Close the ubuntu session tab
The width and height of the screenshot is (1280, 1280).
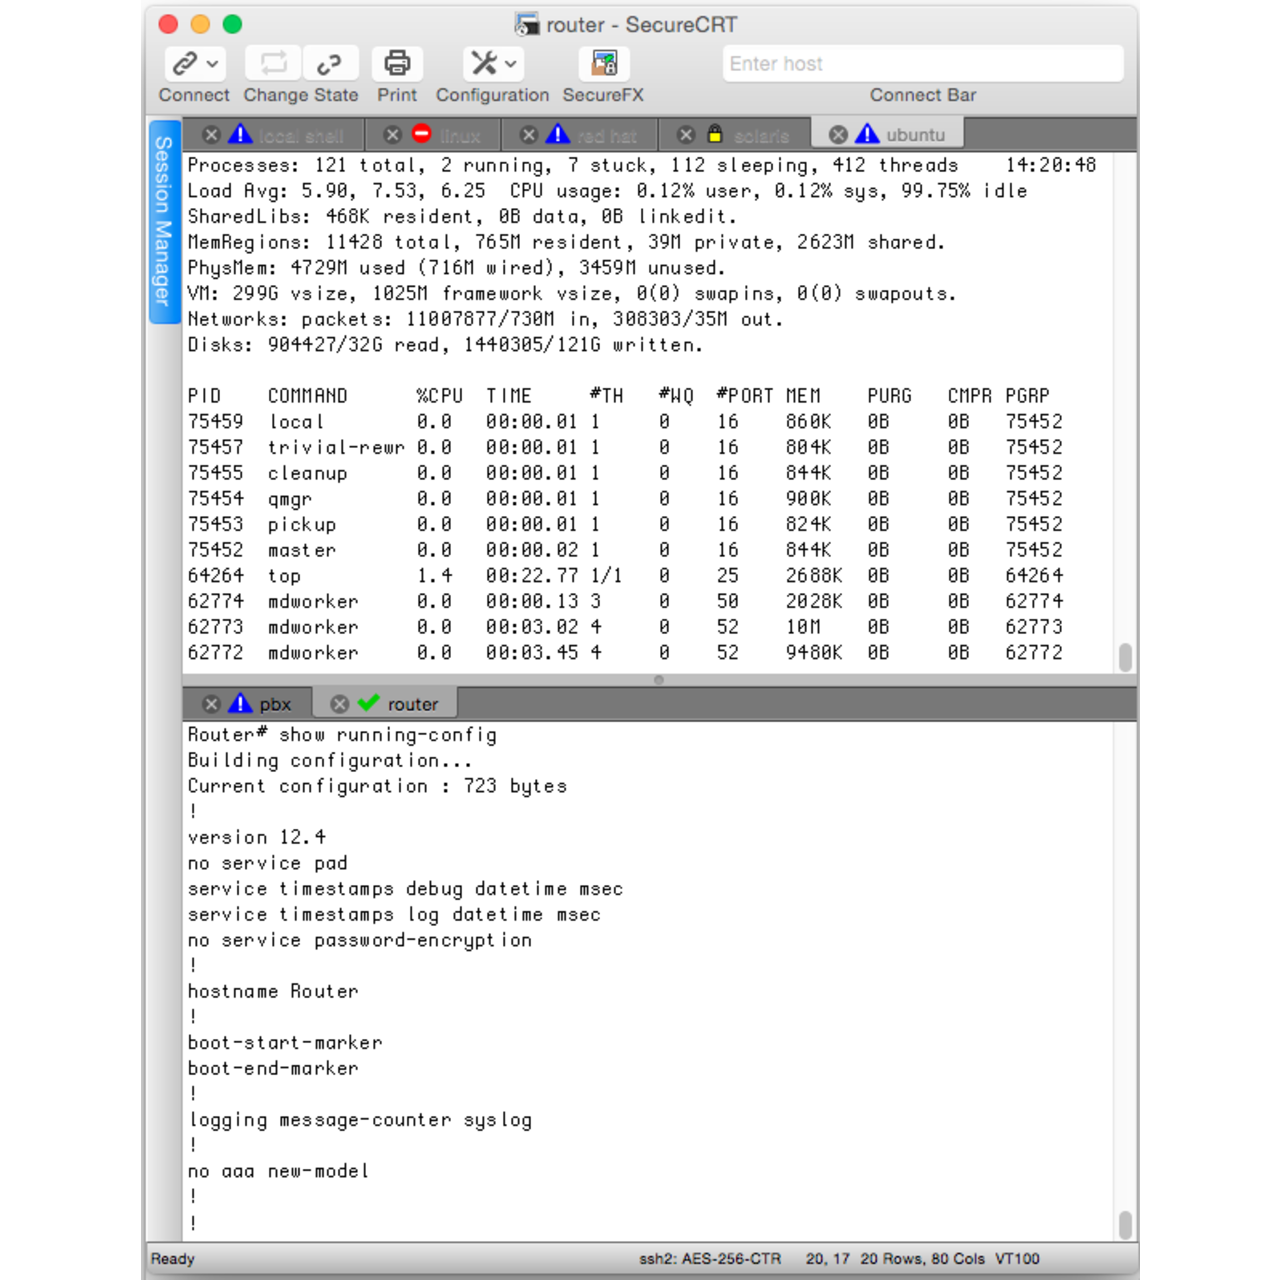pos(838,135)
